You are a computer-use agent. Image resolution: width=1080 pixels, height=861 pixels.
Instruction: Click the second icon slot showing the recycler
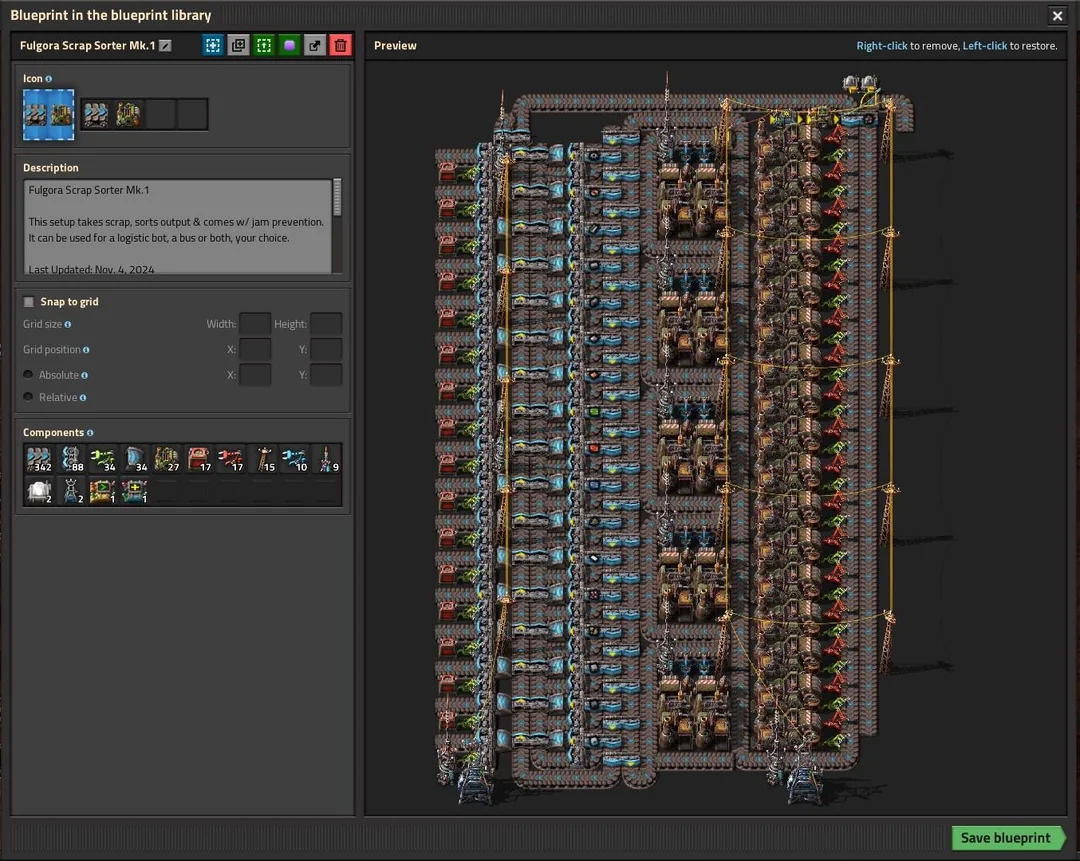pyautogui.click(x=128, y=114)
